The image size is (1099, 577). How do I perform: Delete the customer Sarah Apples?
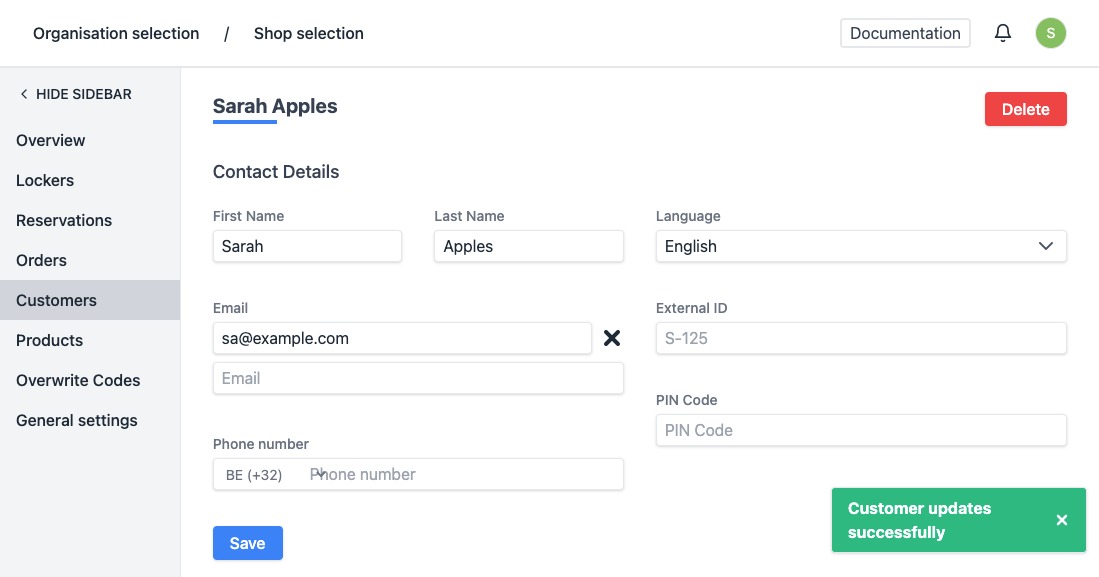click(x=1025, y=109)
